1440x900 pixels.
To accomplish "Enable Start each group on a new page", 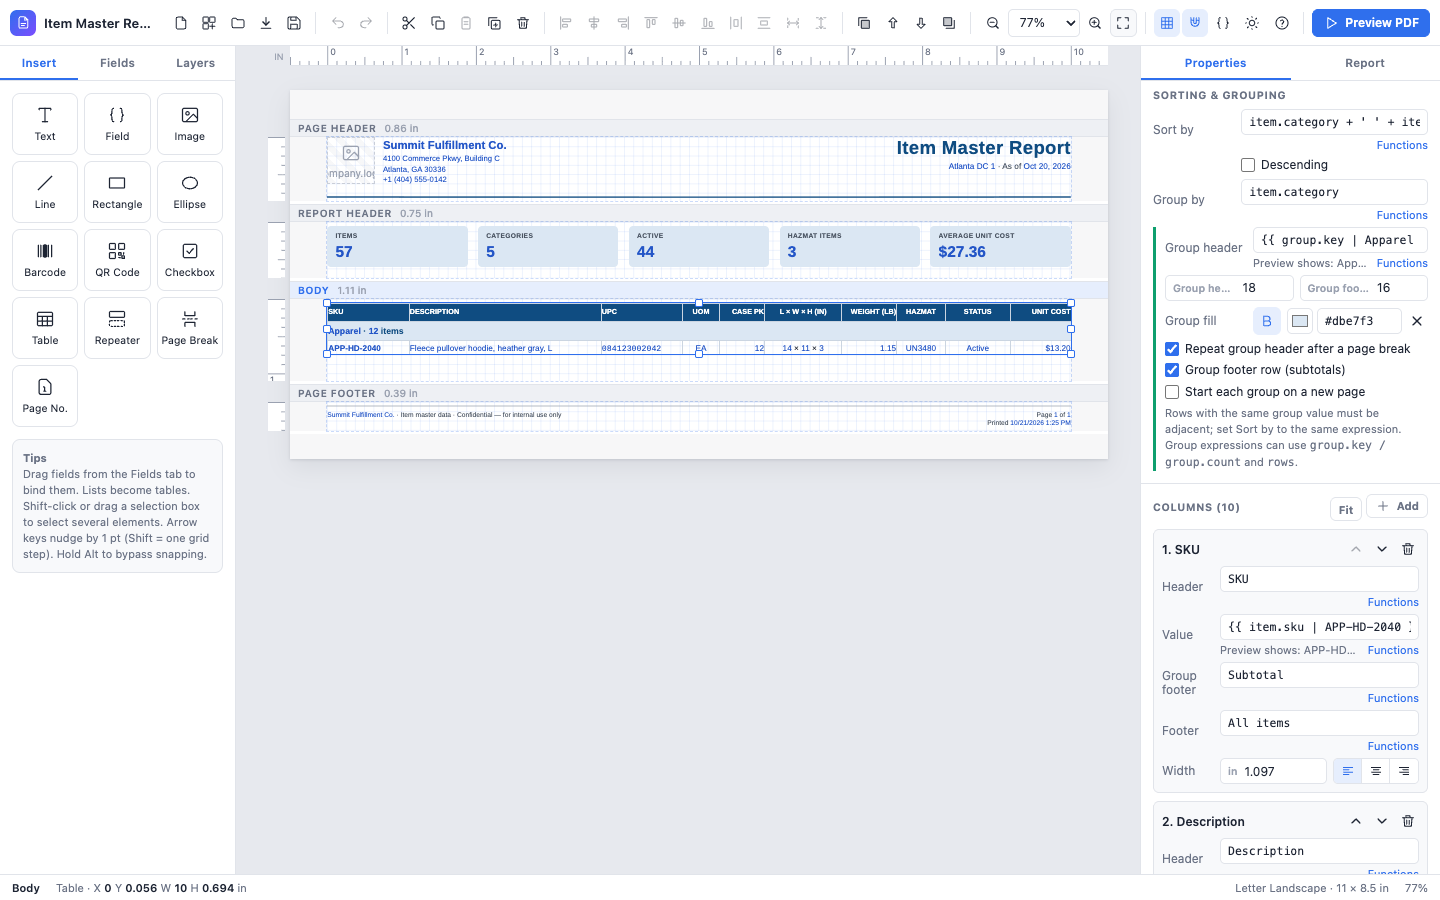I will (x=1172, y=392).
